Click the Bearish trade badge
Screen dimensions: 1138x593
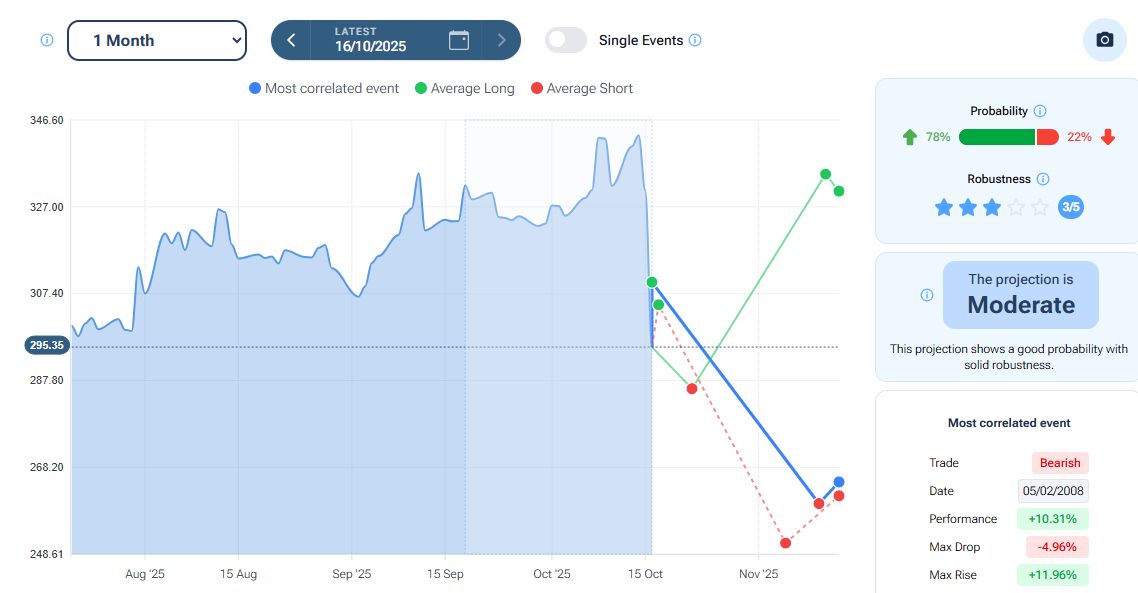pyautogui.click(x=1059, y=463)
